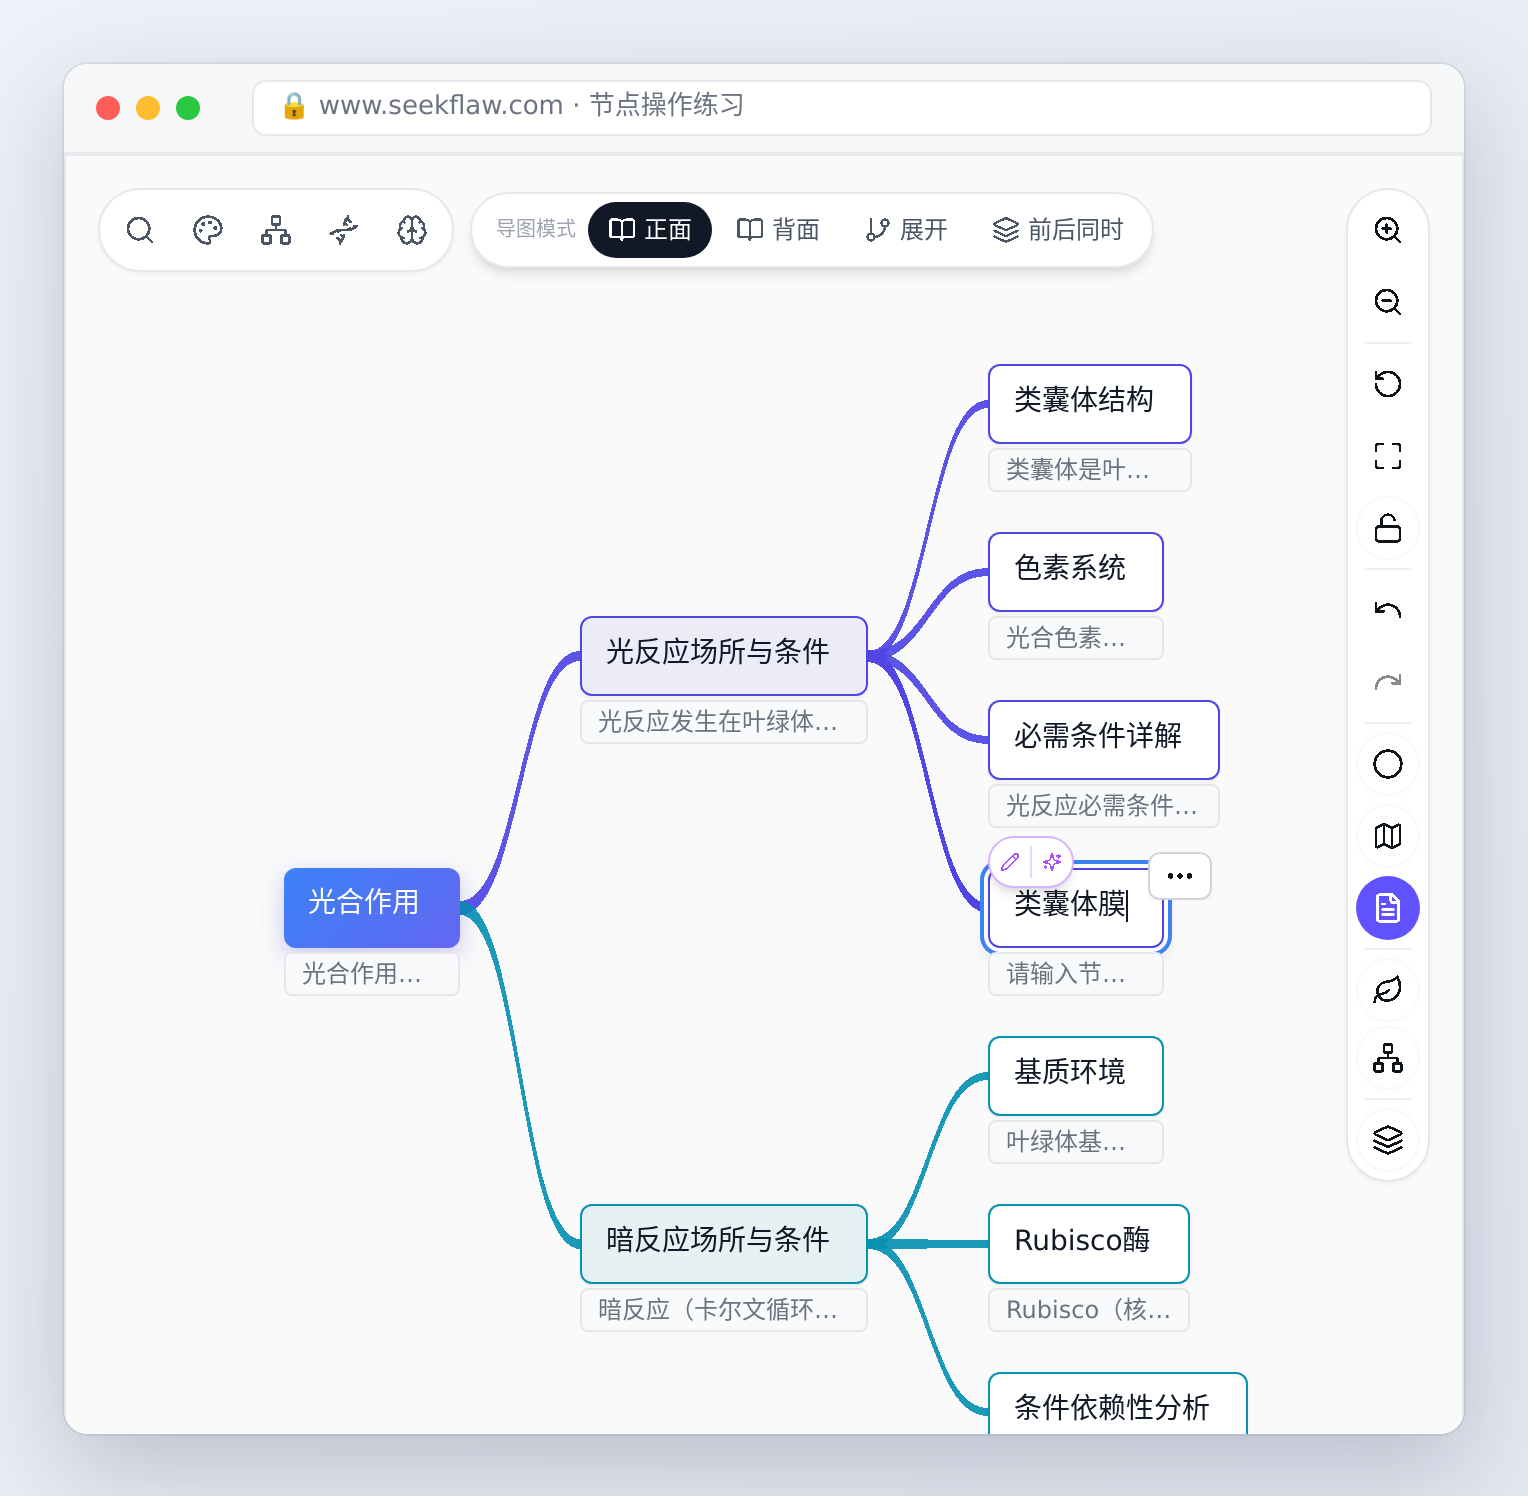Open the note 光反应必需条件…
1528x1496 pixels.
[1104, 806]
